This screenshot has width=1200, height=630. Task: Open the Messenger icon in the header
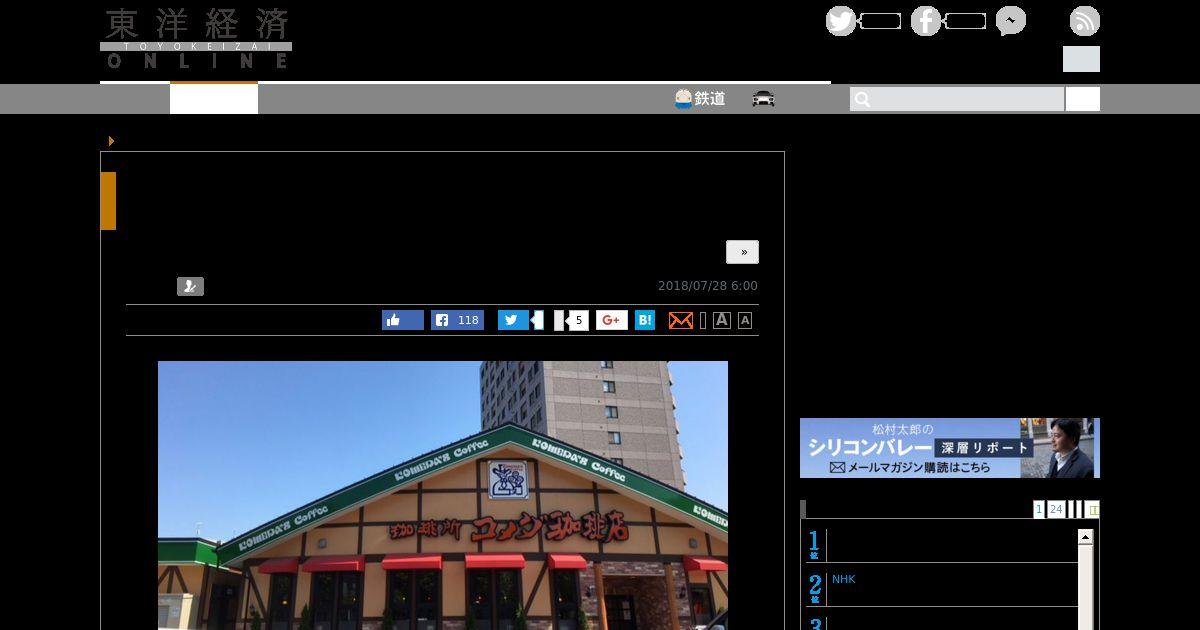1010,21
